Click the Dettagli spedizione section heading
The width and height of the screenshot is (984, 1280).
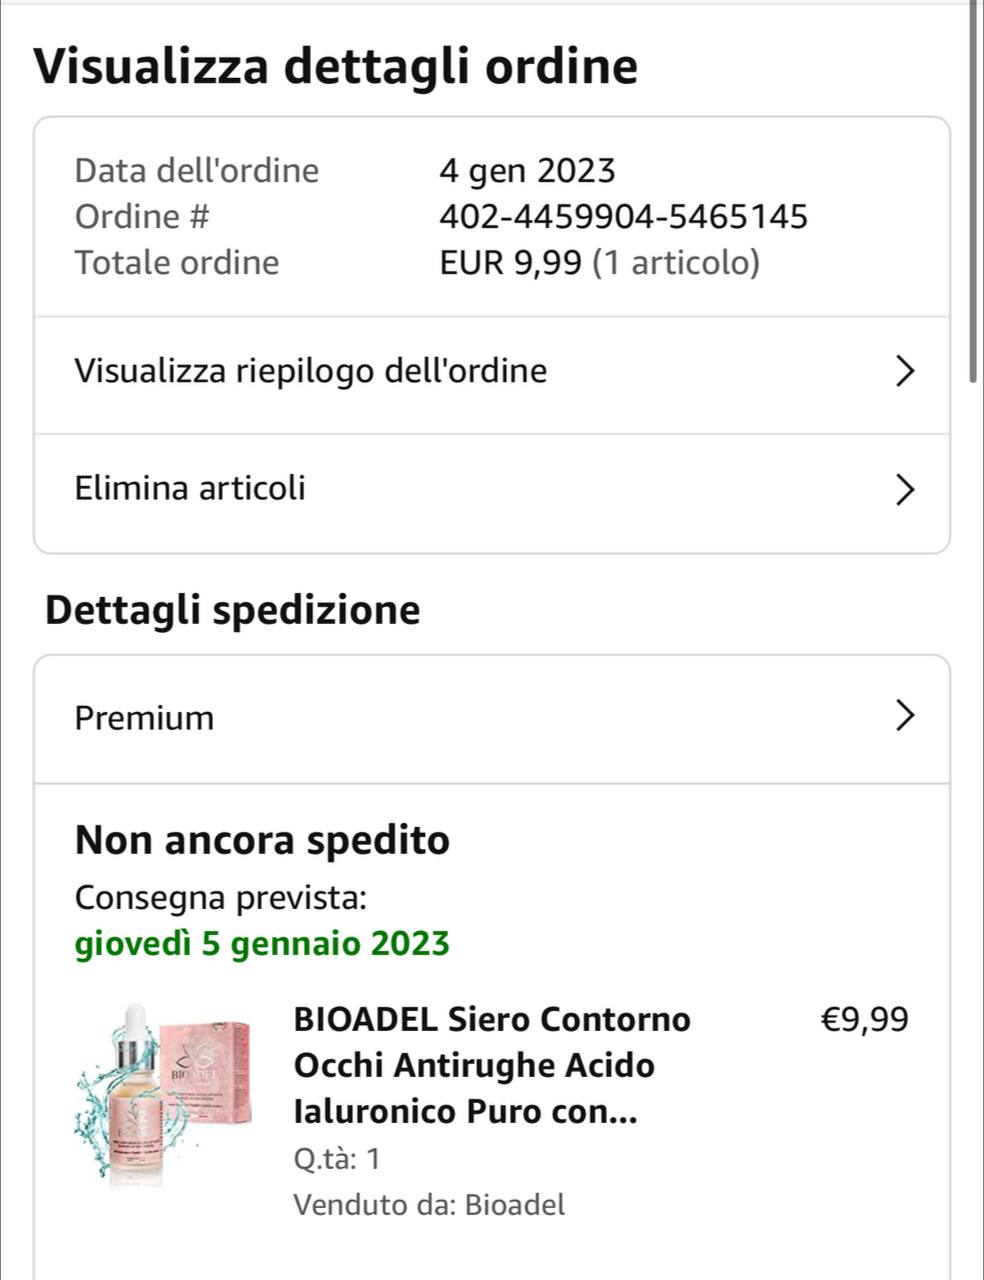pyautogui.click(x=233, y=610)
